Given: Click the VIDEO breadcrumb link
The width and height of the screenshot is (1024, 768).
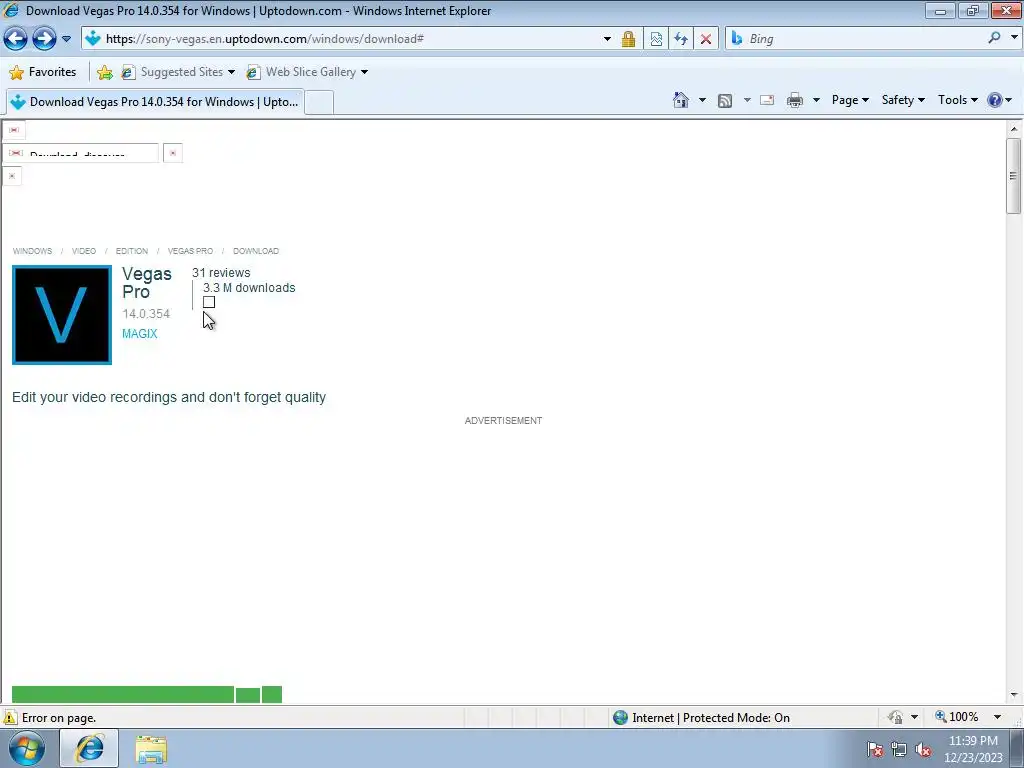Looking at the screenshot, I should [x=84, y=251].
